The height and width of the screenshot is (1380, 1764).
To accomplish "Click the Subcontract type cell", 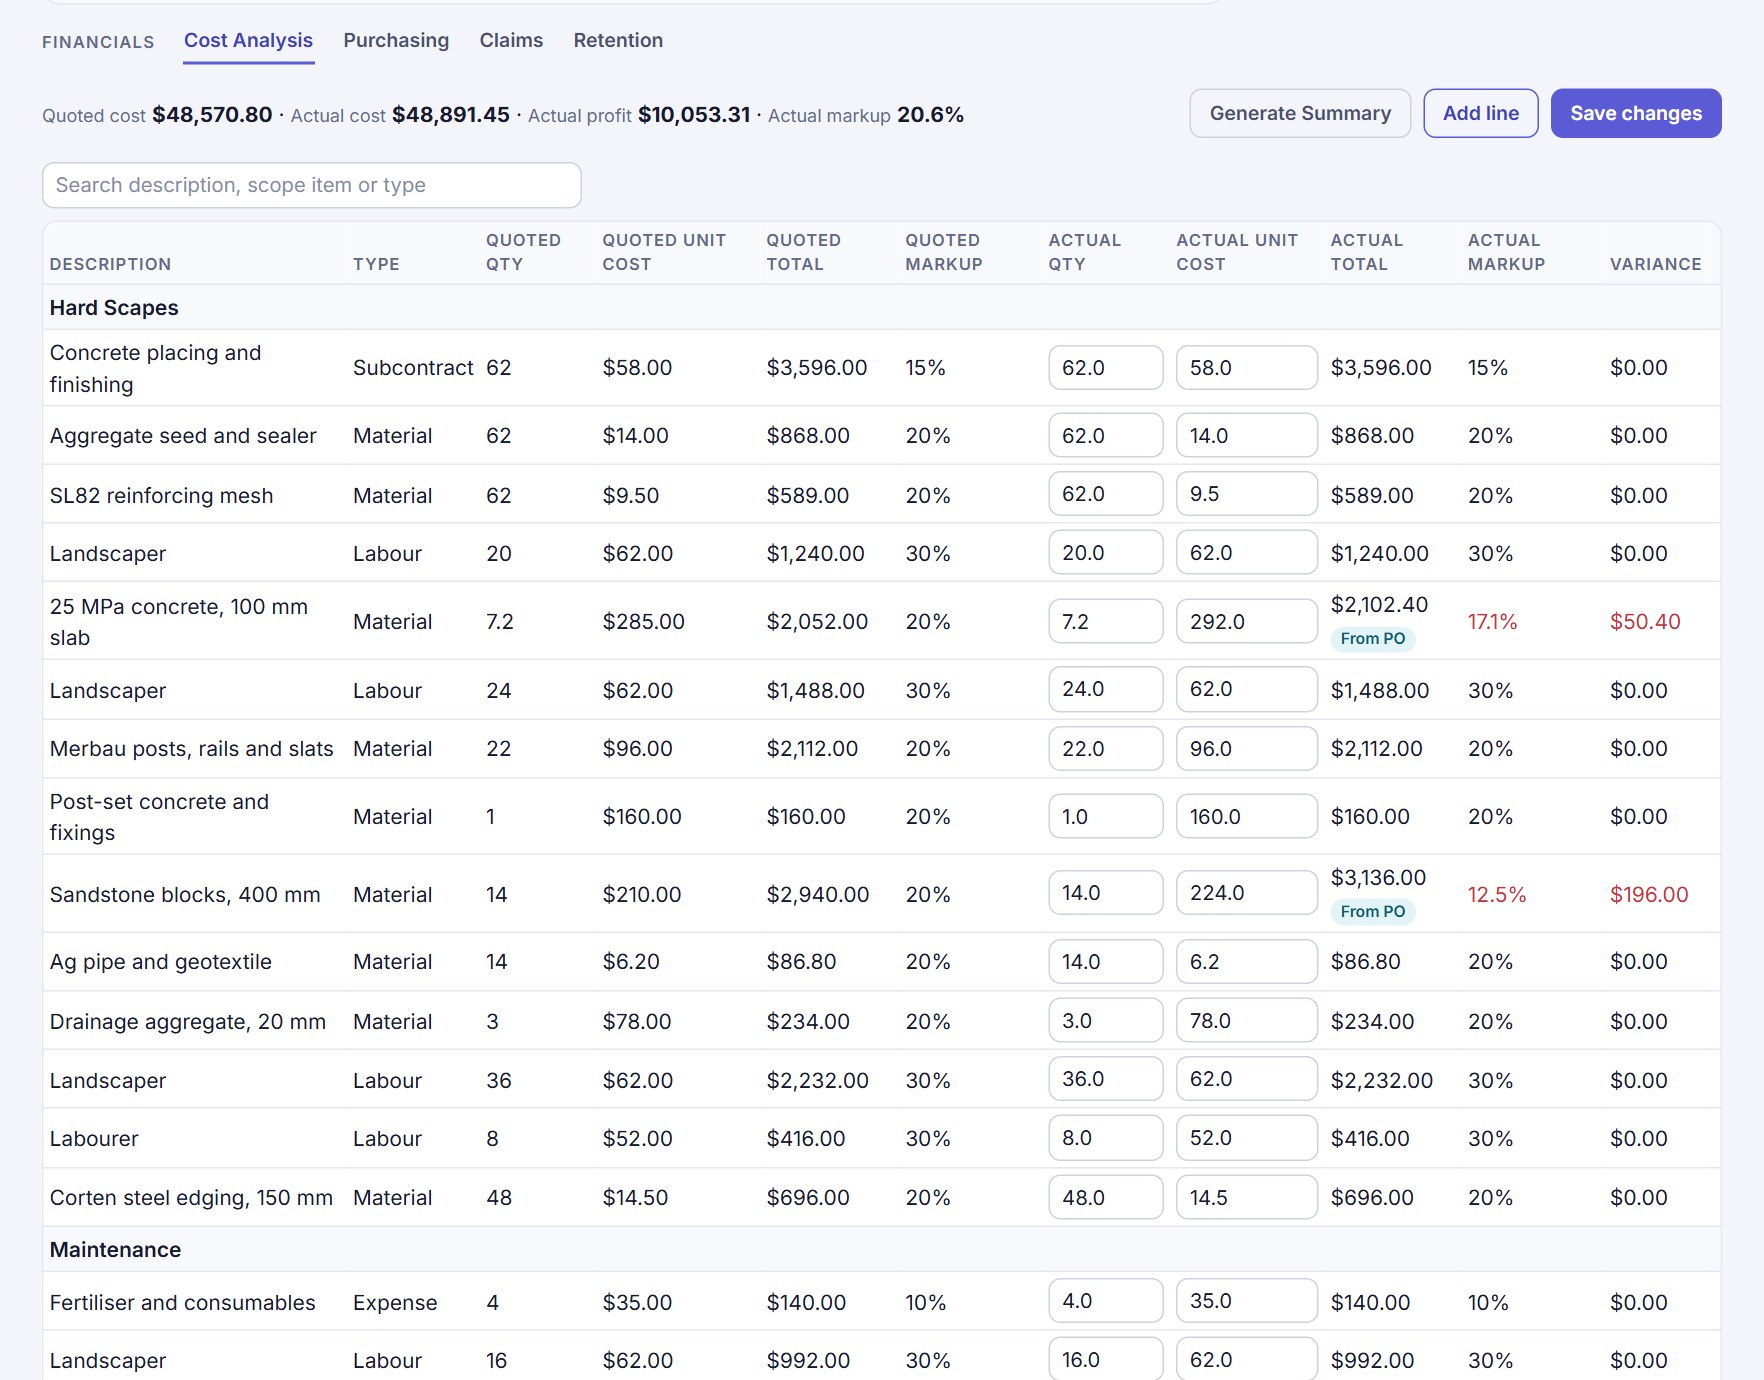I will click(x=413, y=368).
